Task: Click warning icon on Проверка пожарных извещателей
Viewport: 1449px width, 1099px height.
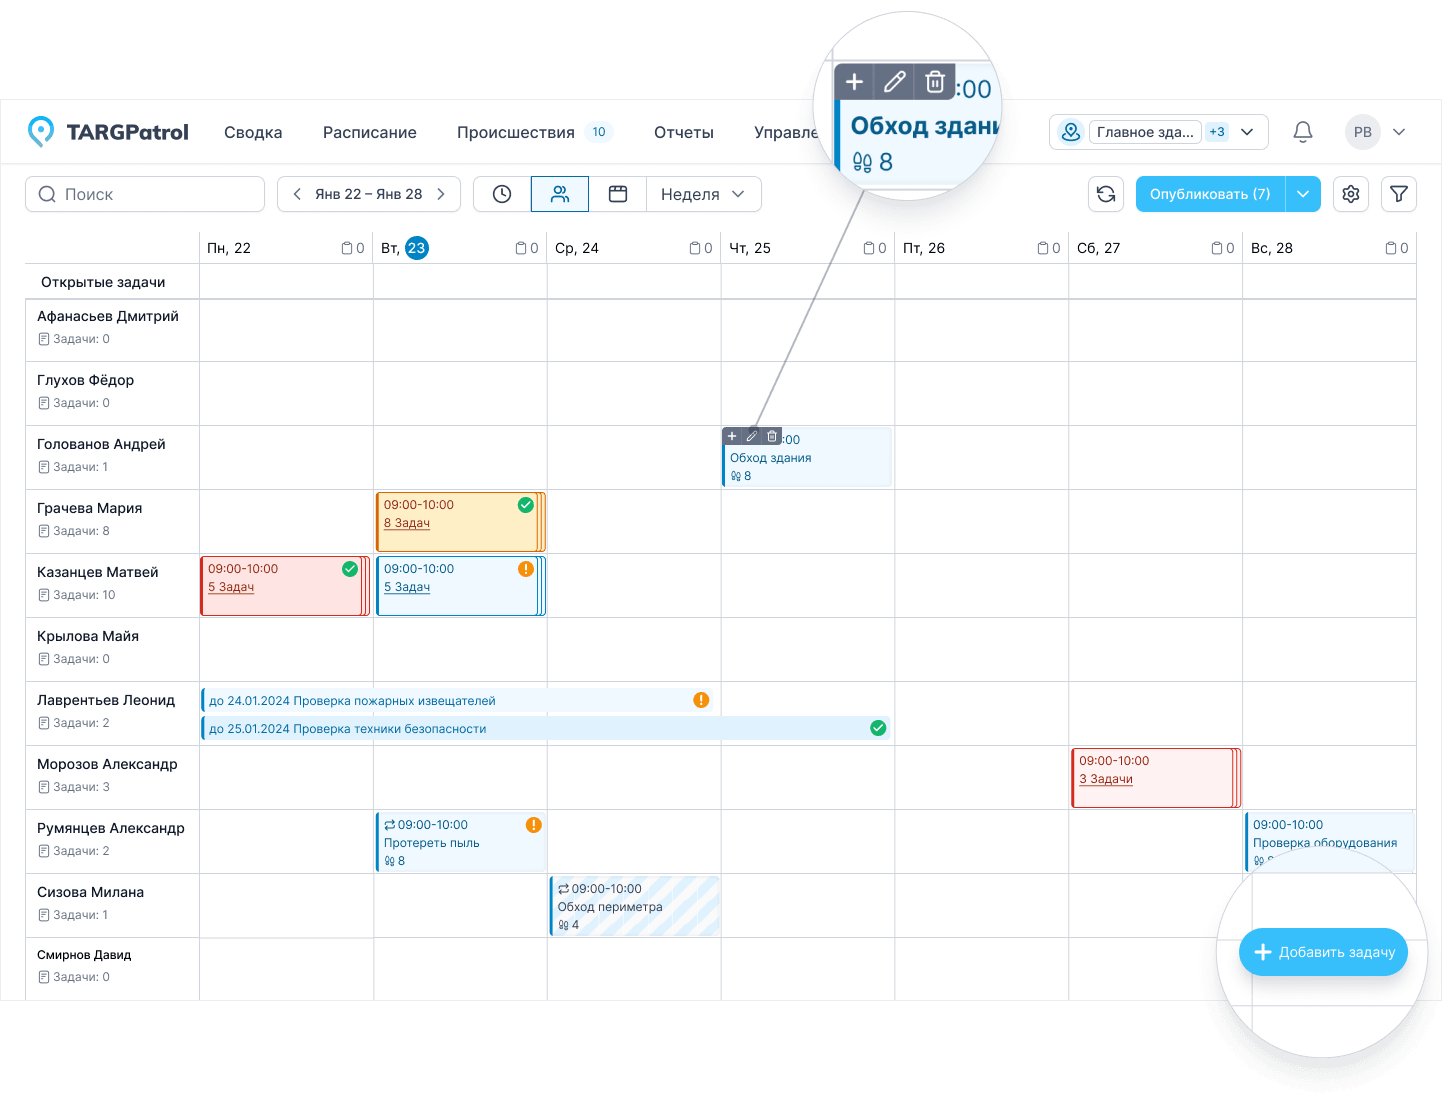Action: 701,700
